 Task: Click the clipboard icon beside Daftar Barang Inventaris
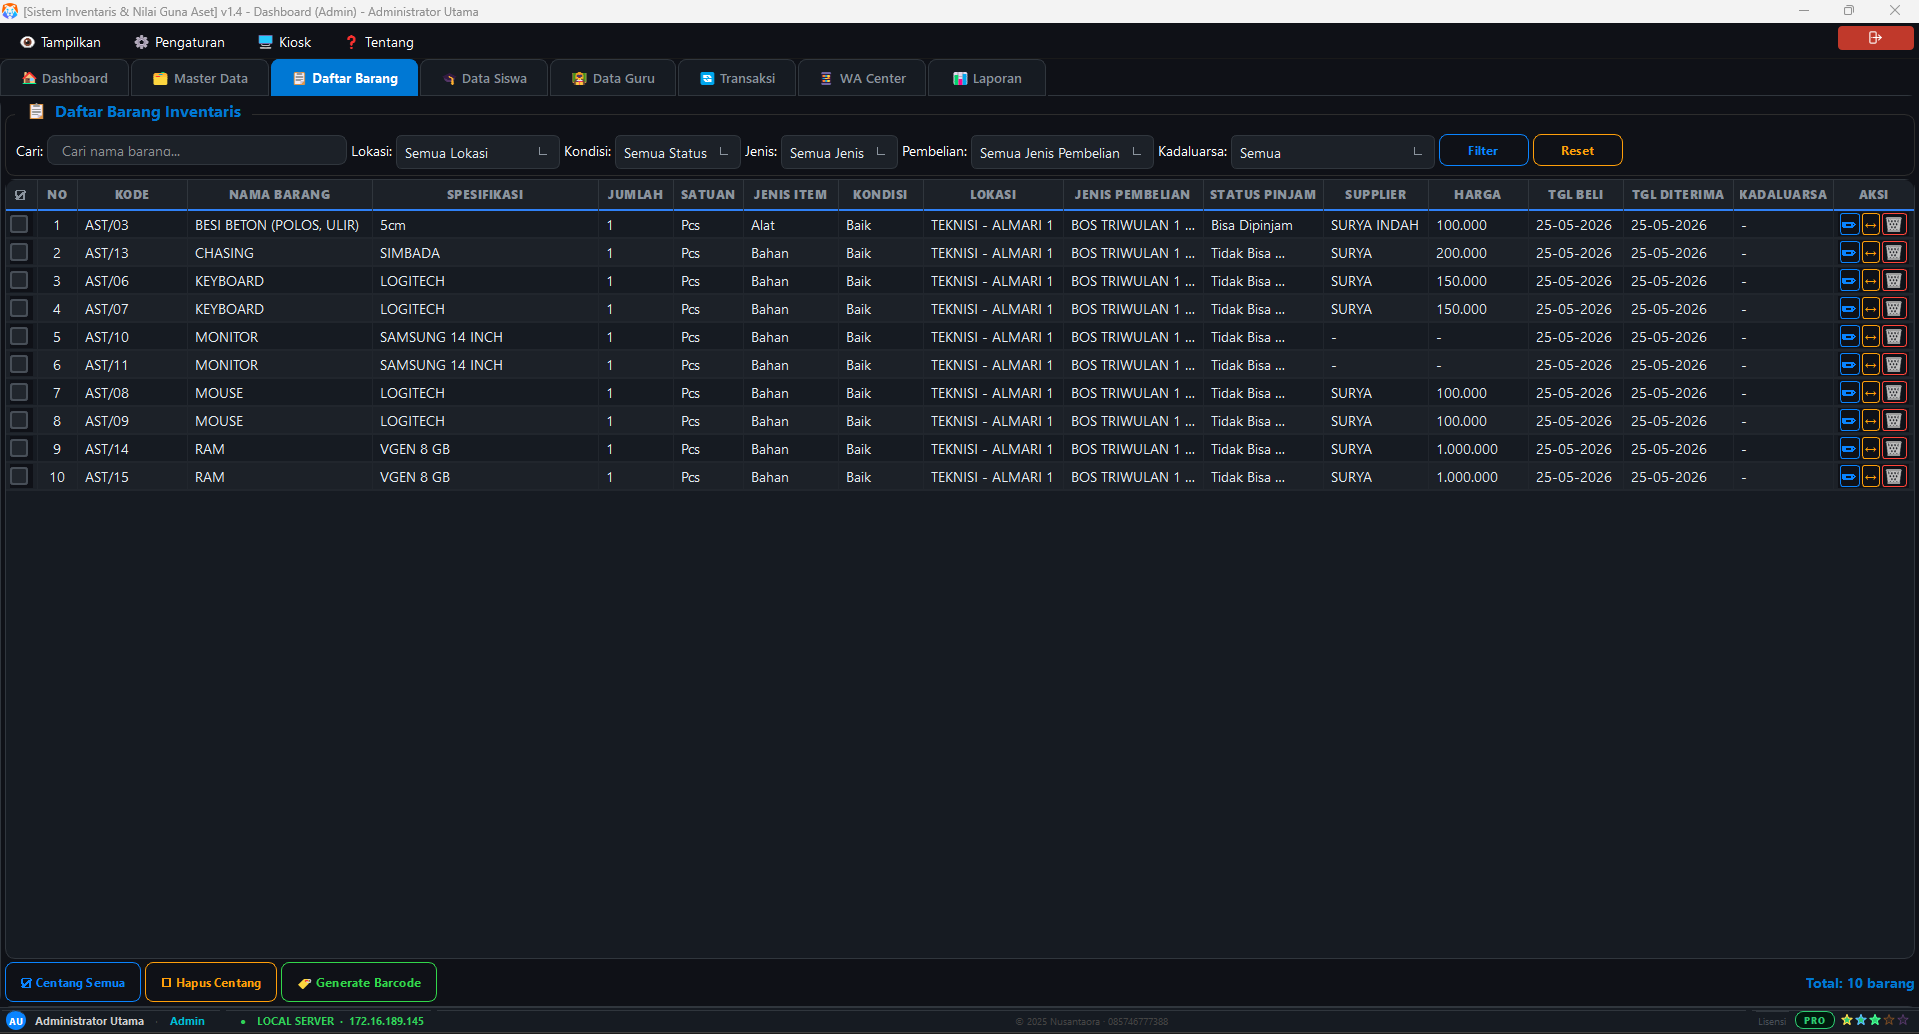coord(36,112)
